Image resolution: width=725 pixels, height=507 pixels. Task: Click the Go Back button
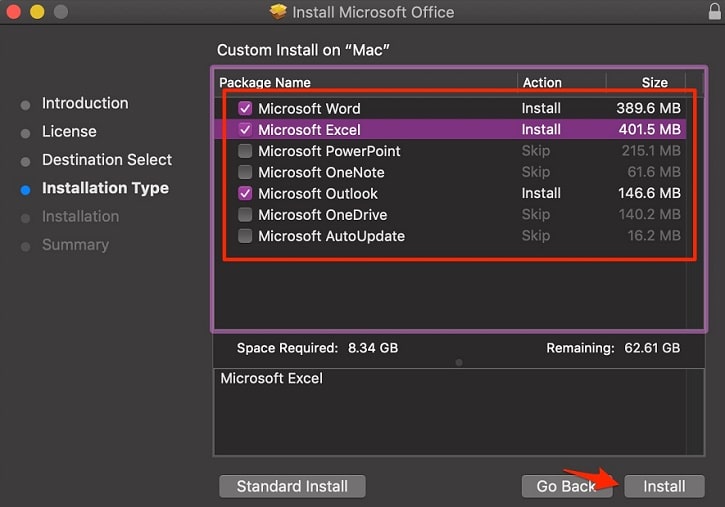(x=567, y=486)
